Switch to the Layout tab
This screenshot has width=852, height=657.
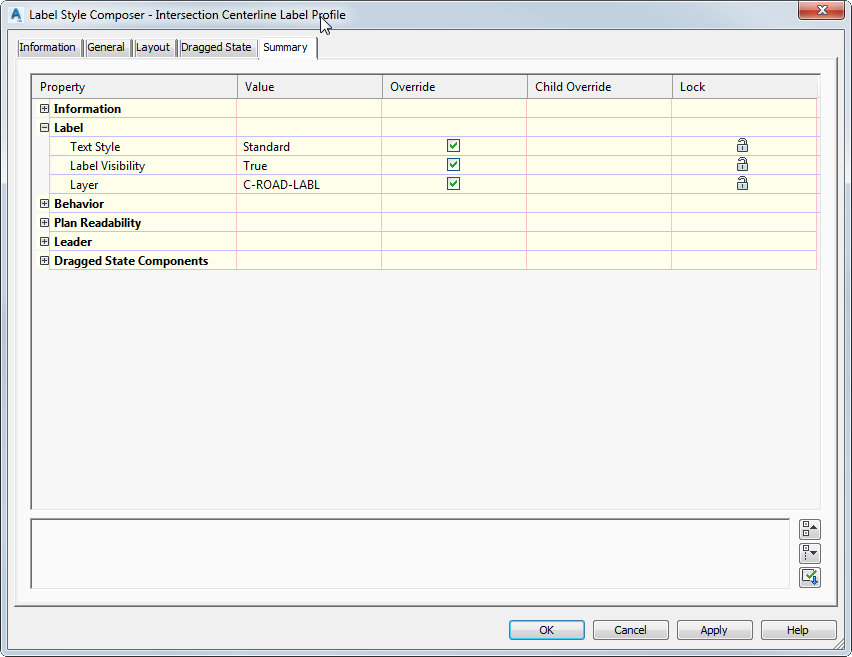tap(153, 47)
